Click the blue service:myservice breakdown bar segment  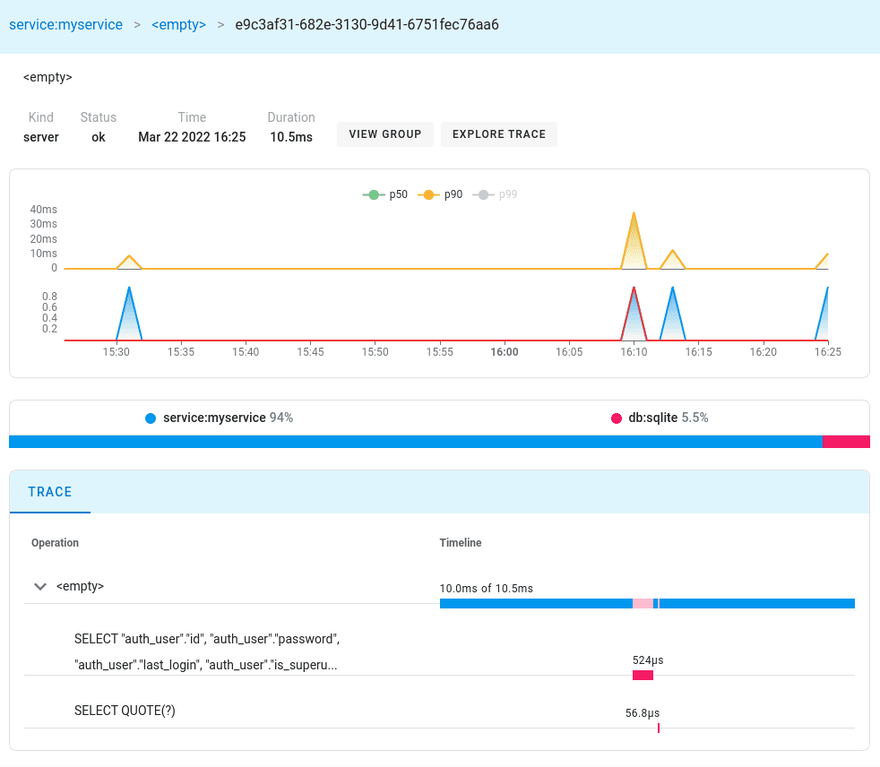coord(415,441)
